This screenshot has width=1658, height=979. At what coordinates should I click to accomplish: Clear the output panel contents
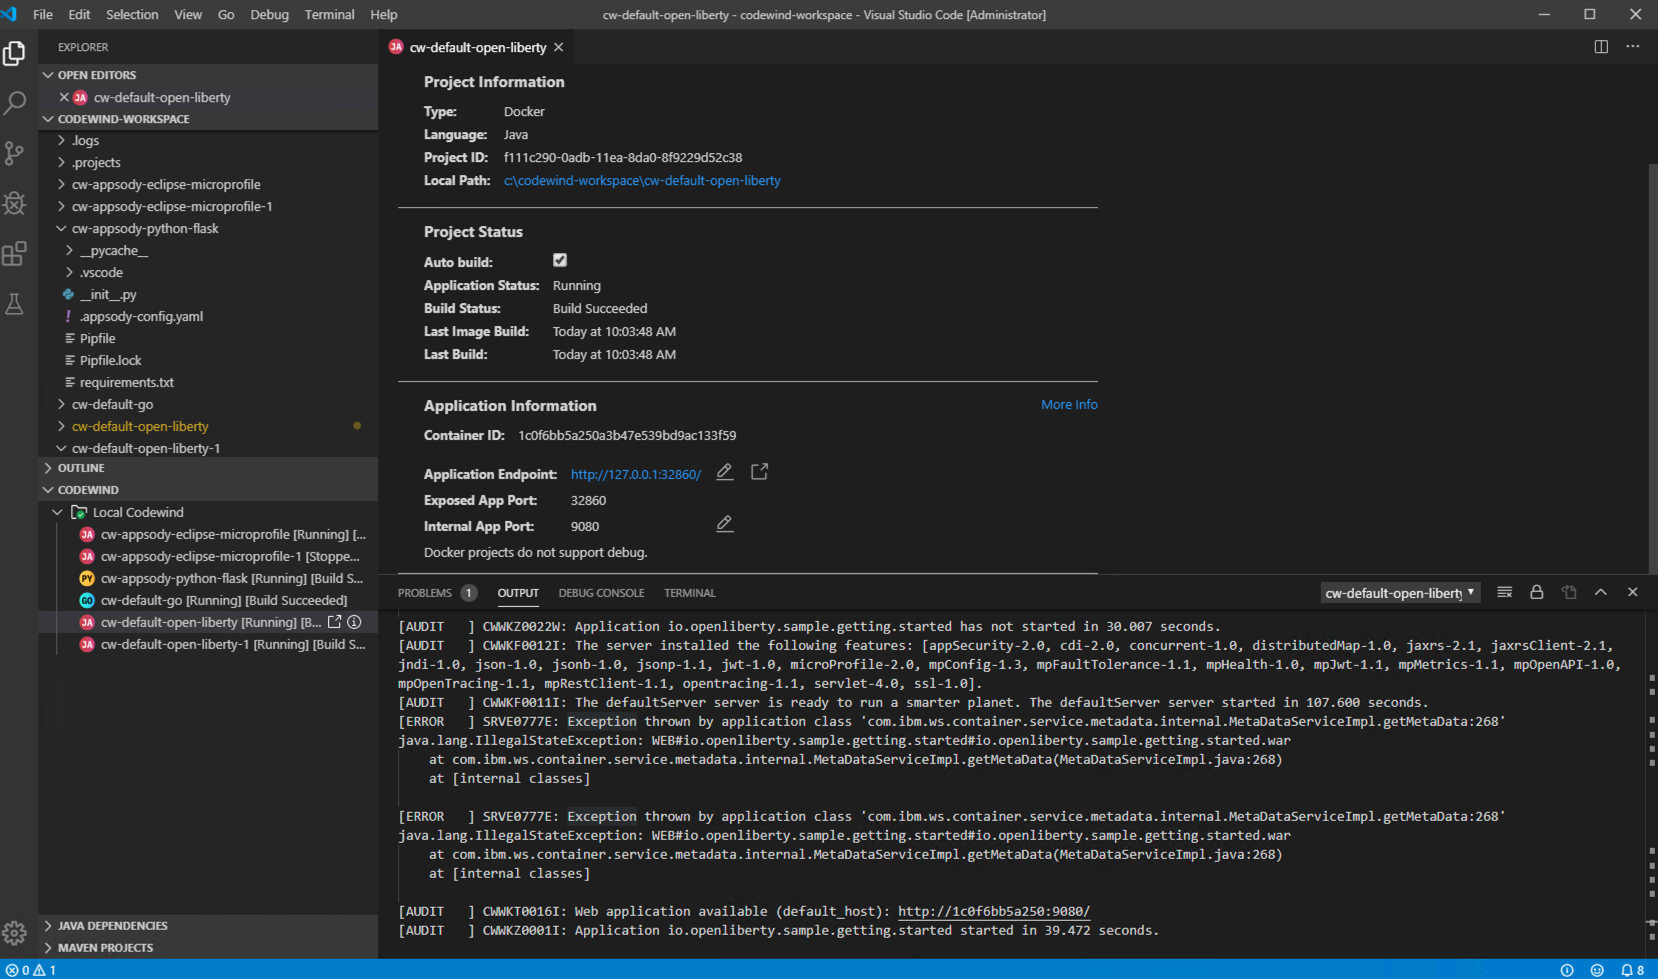coord(1505,592)
